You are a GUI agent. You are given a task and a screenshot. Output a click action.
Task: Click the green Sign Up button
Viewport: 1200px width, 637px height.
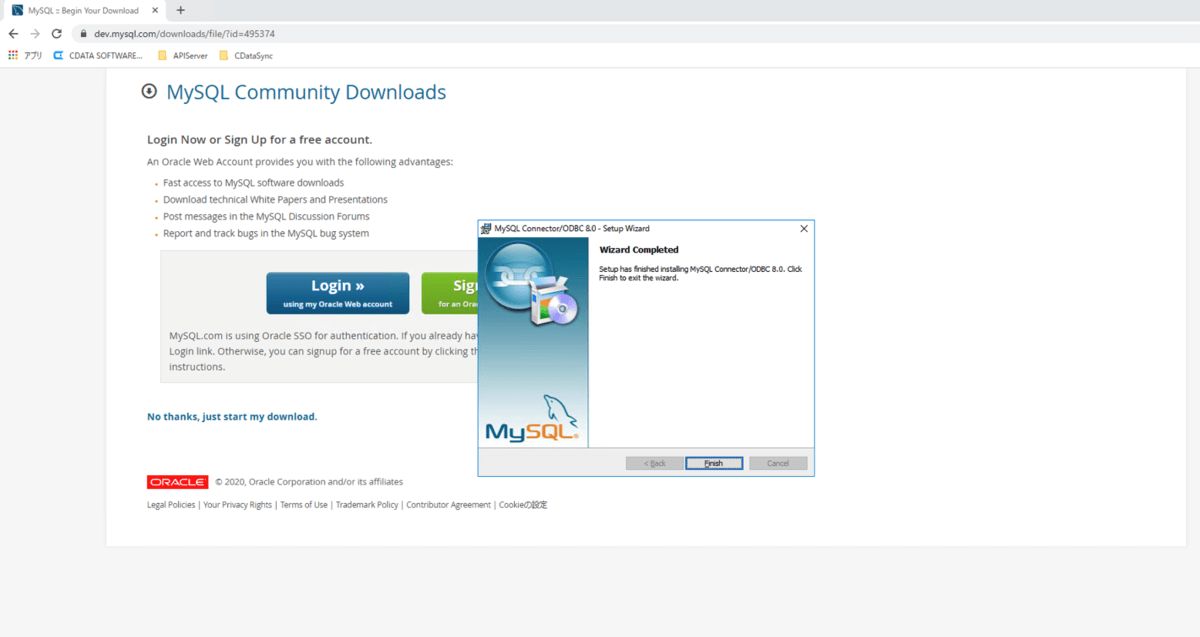449,293
